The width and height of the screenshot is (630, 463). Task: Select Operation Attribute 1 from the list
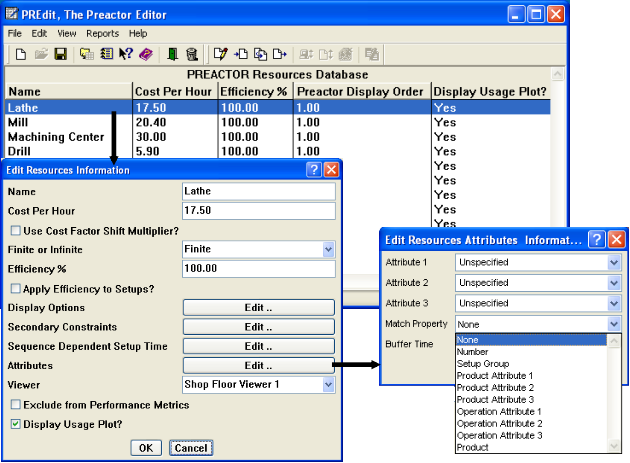tap(531, 412)
